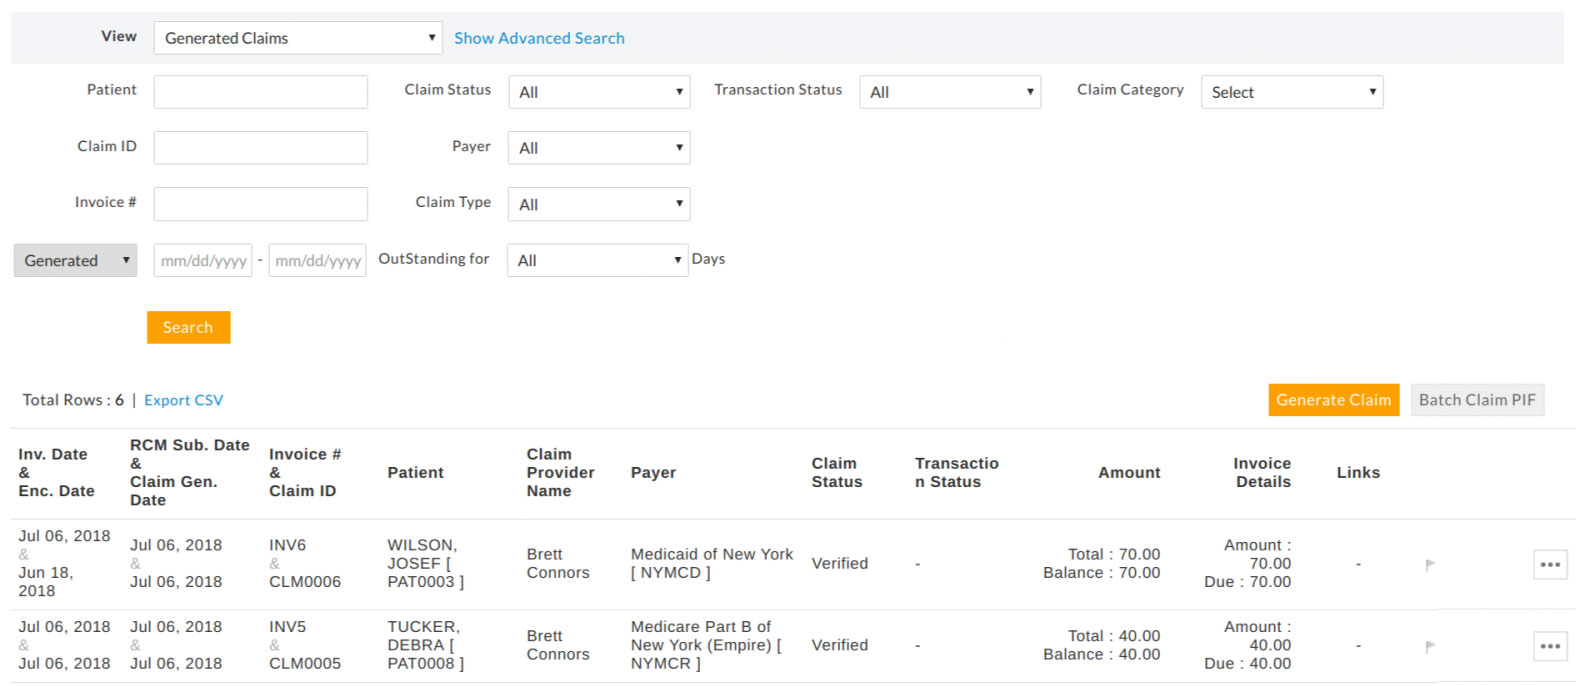
Task: Focus the Claim ID input field
Action: [261, 148]
